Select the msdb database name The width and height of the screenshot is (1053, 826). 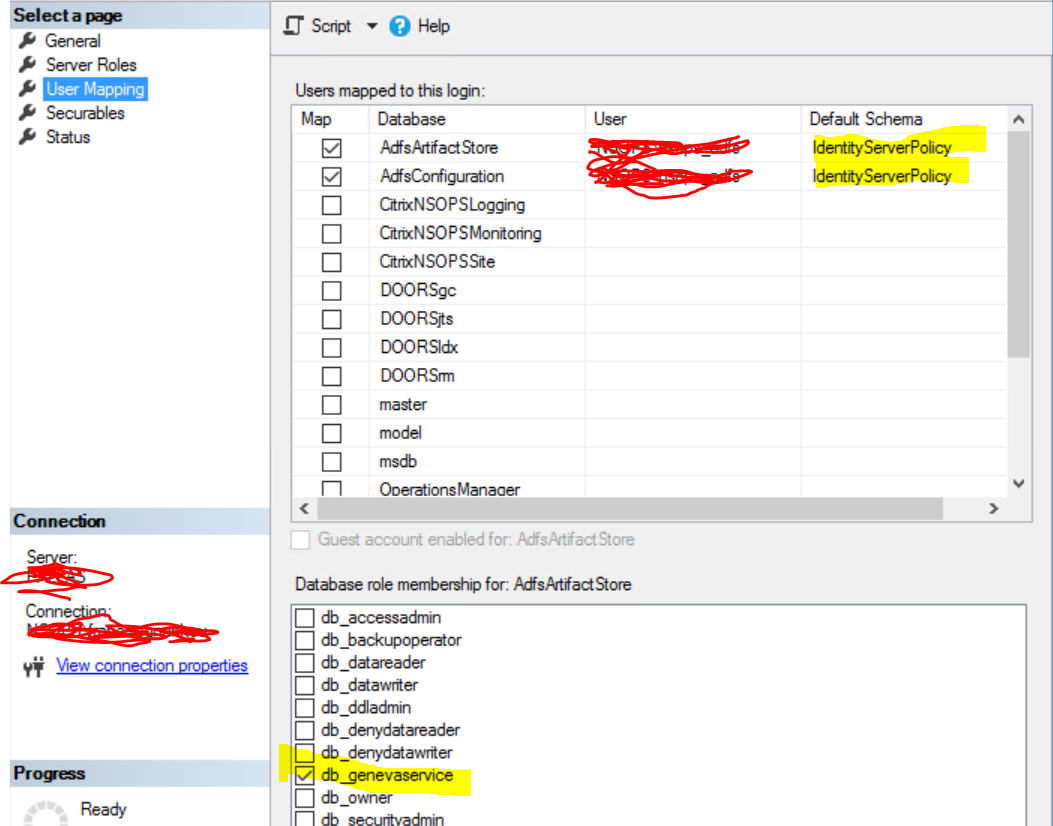click(x=398, y=462)
